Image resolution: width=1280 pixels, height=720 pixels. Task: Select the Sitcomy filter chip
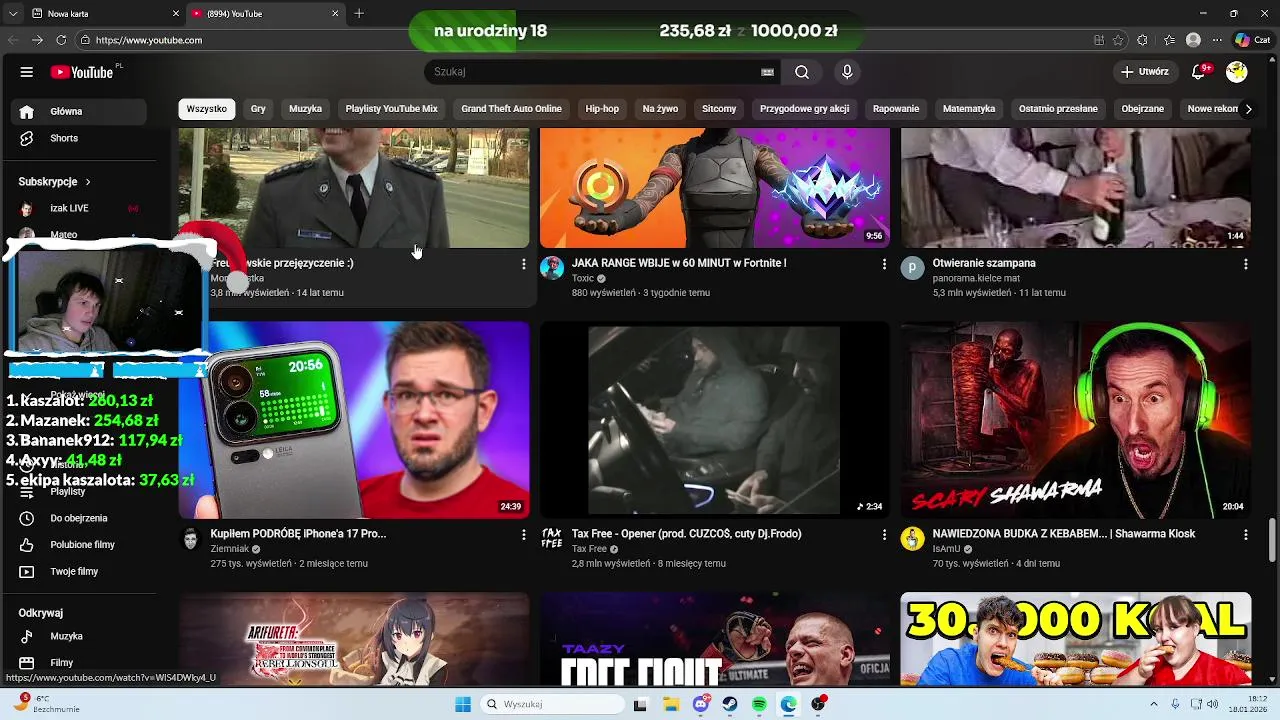719,109
